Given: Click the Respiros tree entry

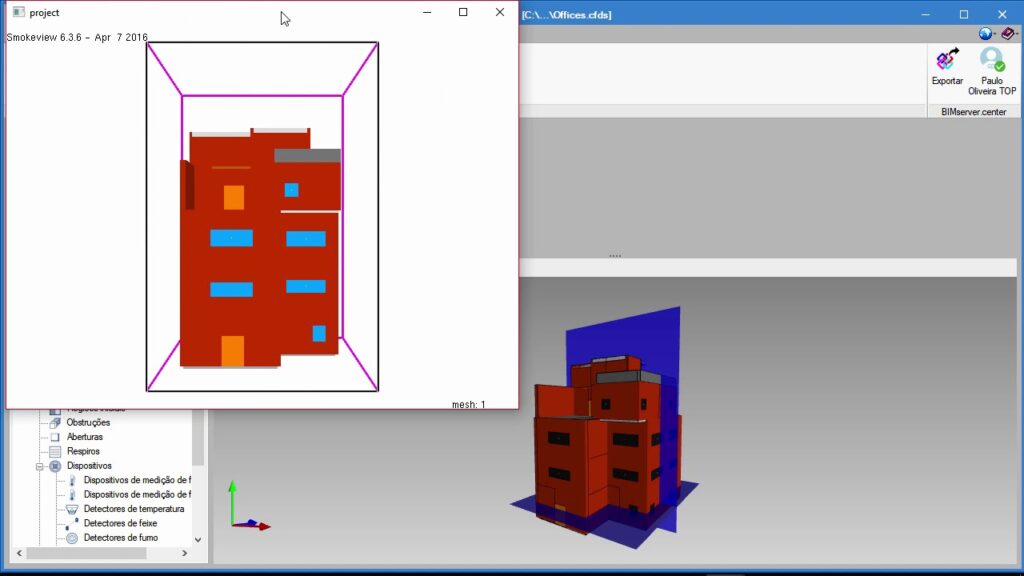Looking at the screenshot, I should (83, 451).
